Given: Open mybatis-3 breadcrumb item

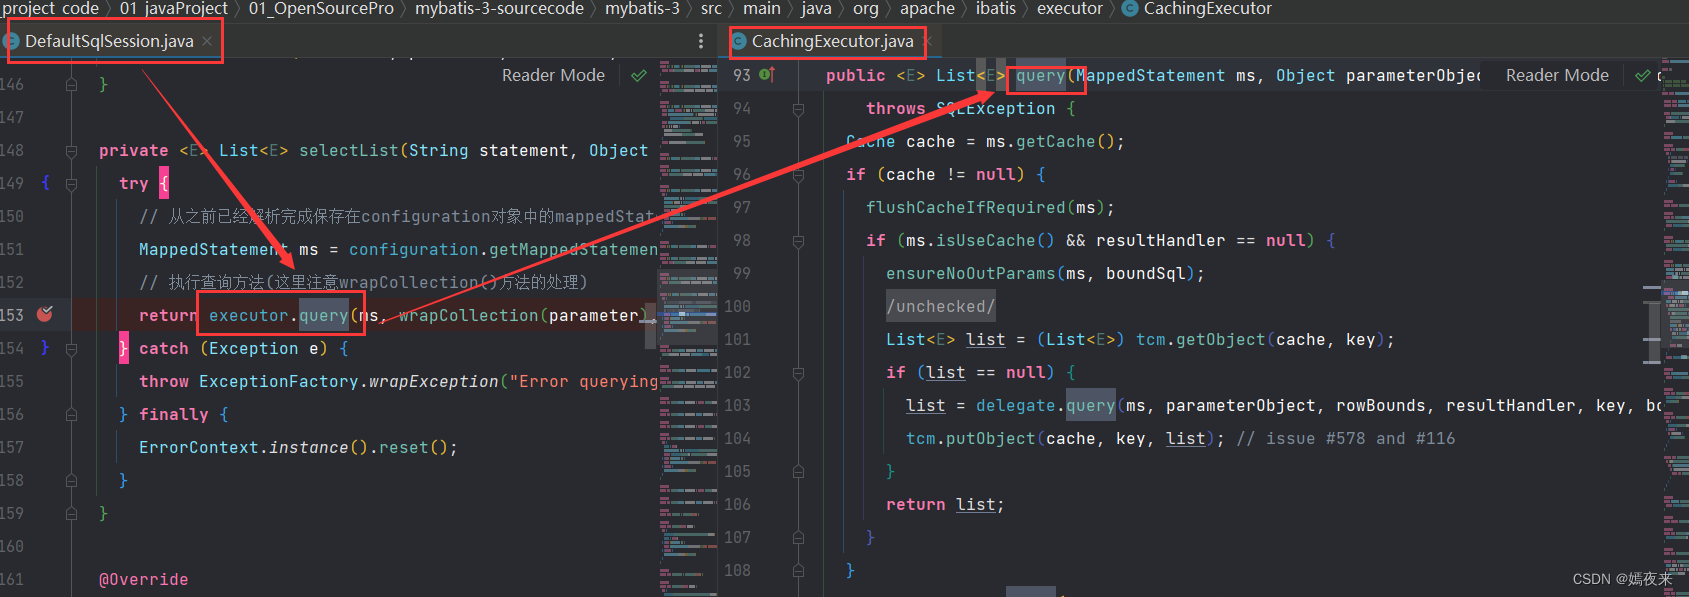Looking at the screenshot, I should coord(642,9).
